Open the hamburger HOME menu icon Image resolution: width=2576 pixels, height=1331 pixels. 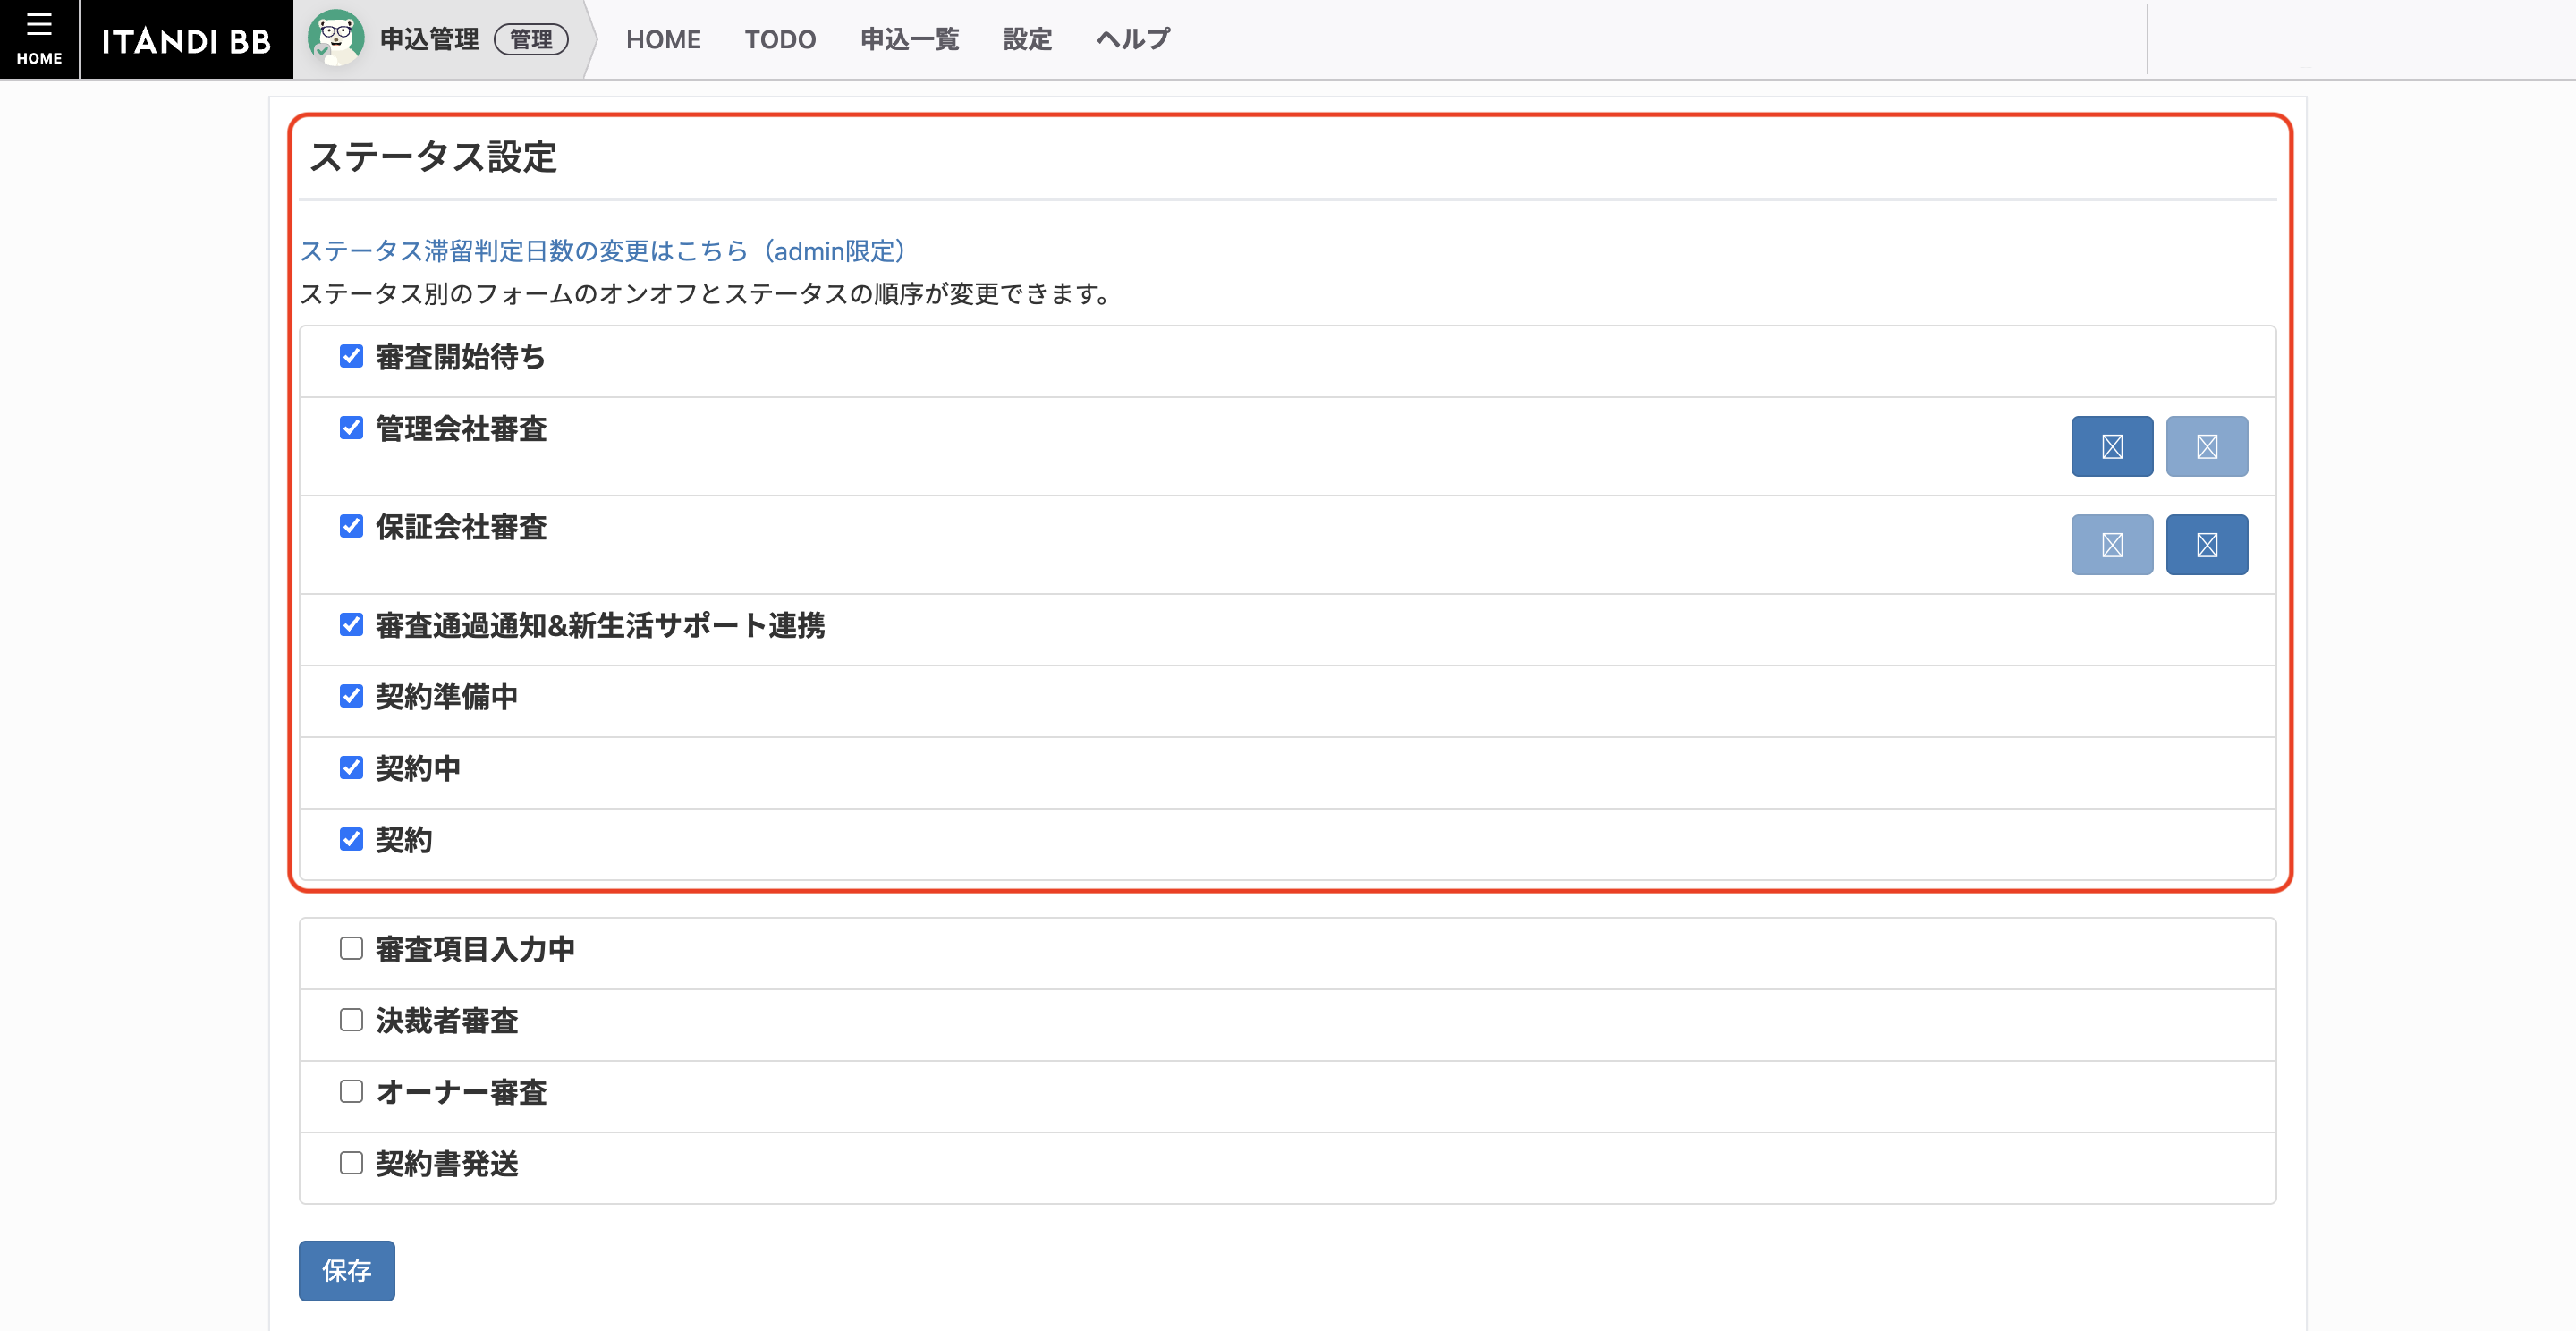[x=39, y=38]
